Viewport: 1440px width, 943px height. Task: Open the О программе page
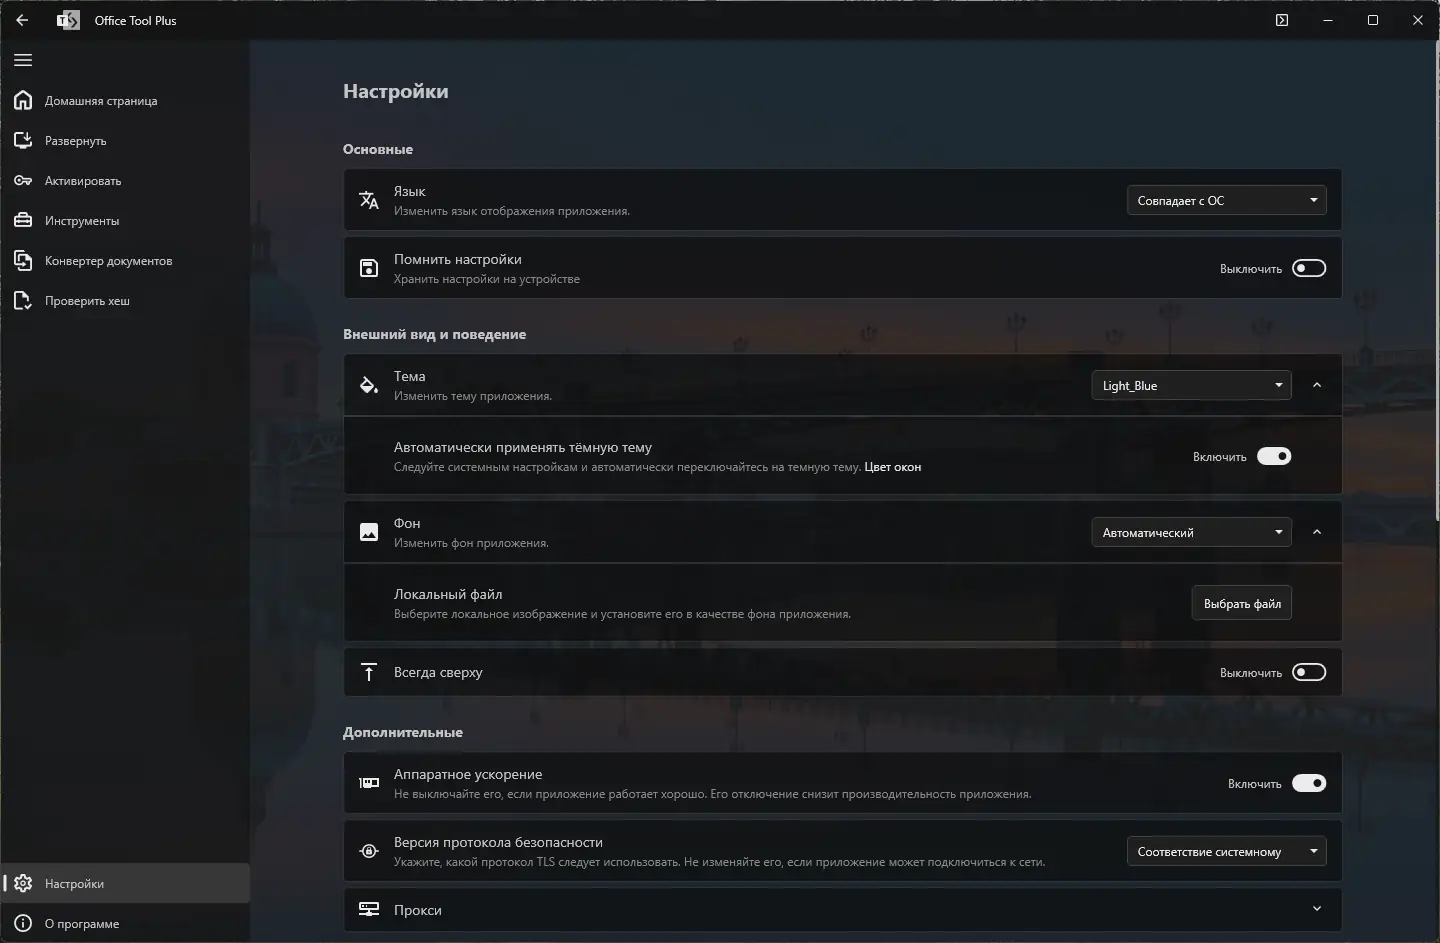click(x=125, y=923)
